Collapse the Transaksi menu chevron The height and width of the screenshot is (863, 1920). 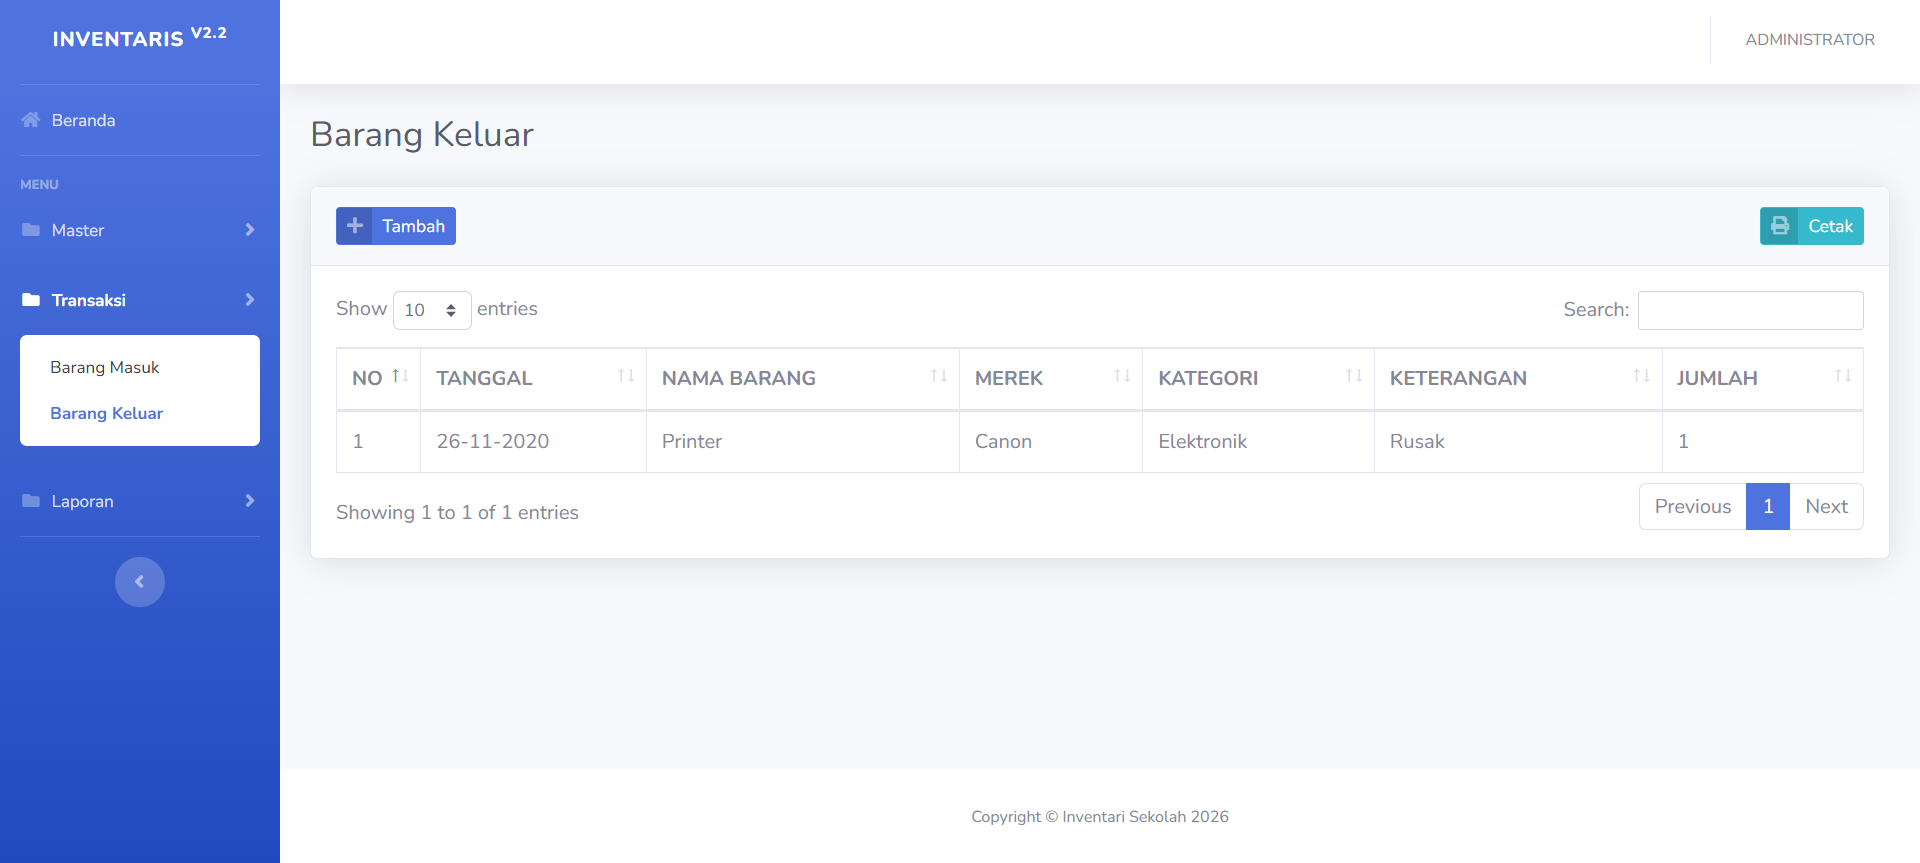[250, 300]
